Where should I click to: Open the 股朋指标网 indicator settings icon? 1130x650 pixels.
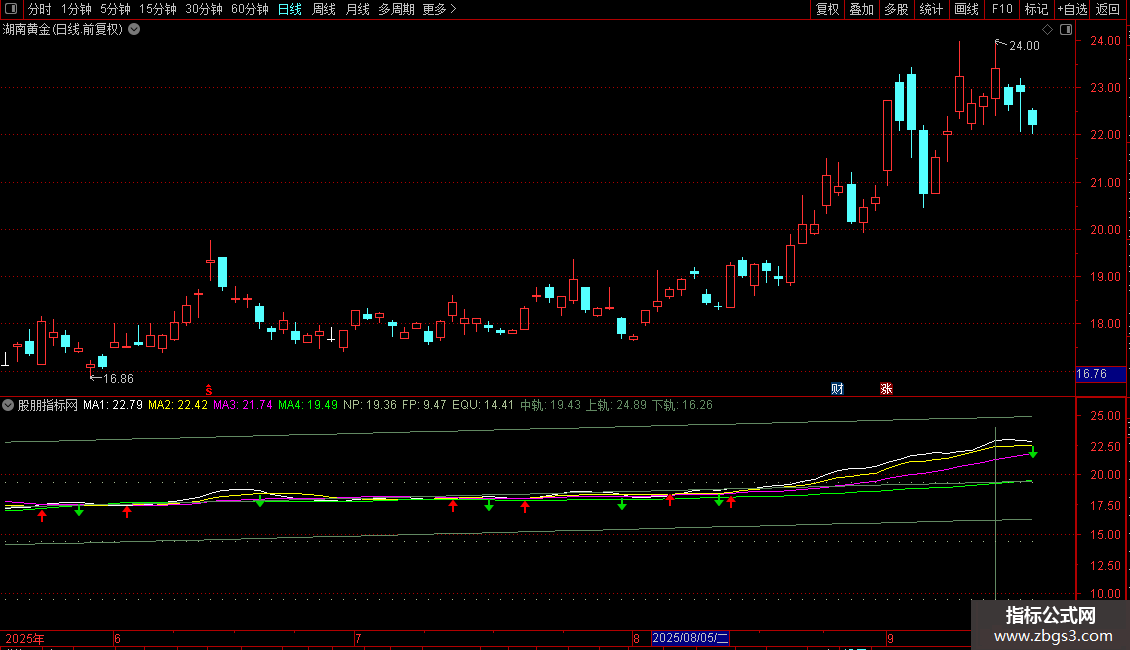(x=8, y=405)
